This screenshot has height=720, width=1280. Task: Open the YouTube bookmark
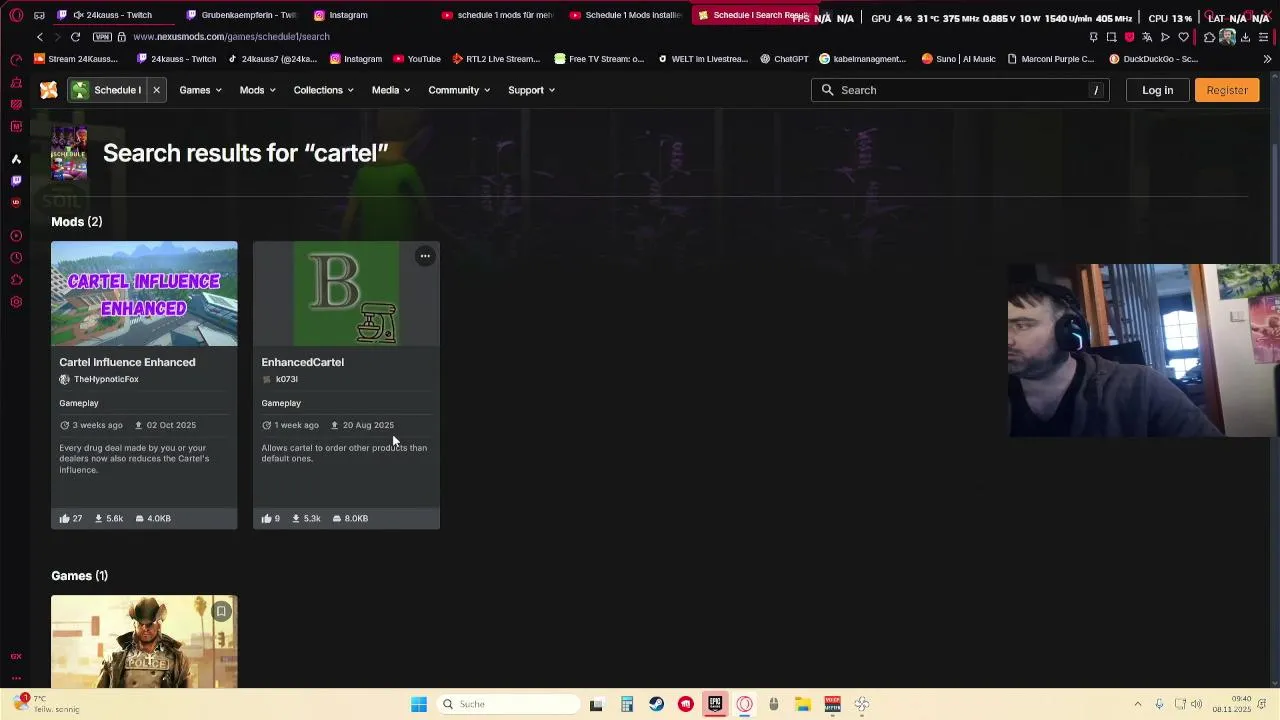coord(417,59)
